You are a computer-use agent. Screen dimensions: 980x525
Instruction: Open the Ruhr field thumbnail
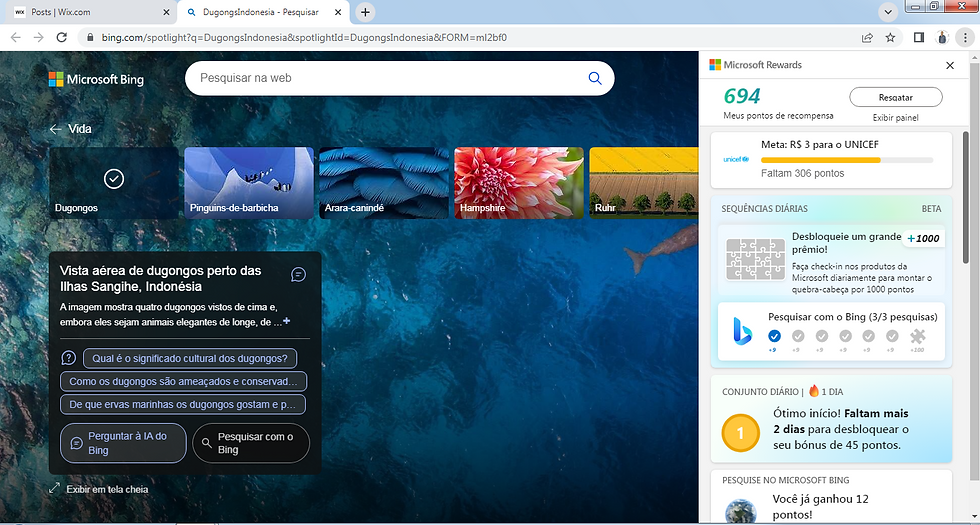[644, 183]
